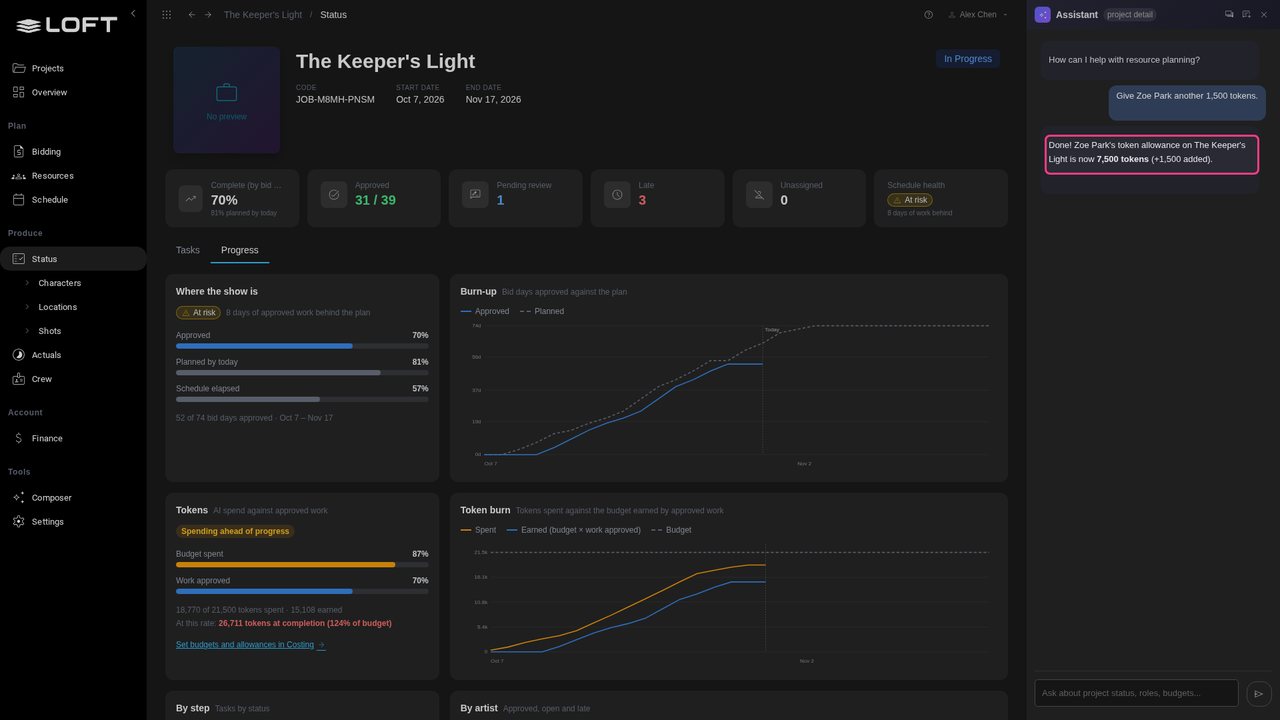Open the Projects folder icon in sidebar
This screenshot has height=720, width=1280.
pos(19,68)
